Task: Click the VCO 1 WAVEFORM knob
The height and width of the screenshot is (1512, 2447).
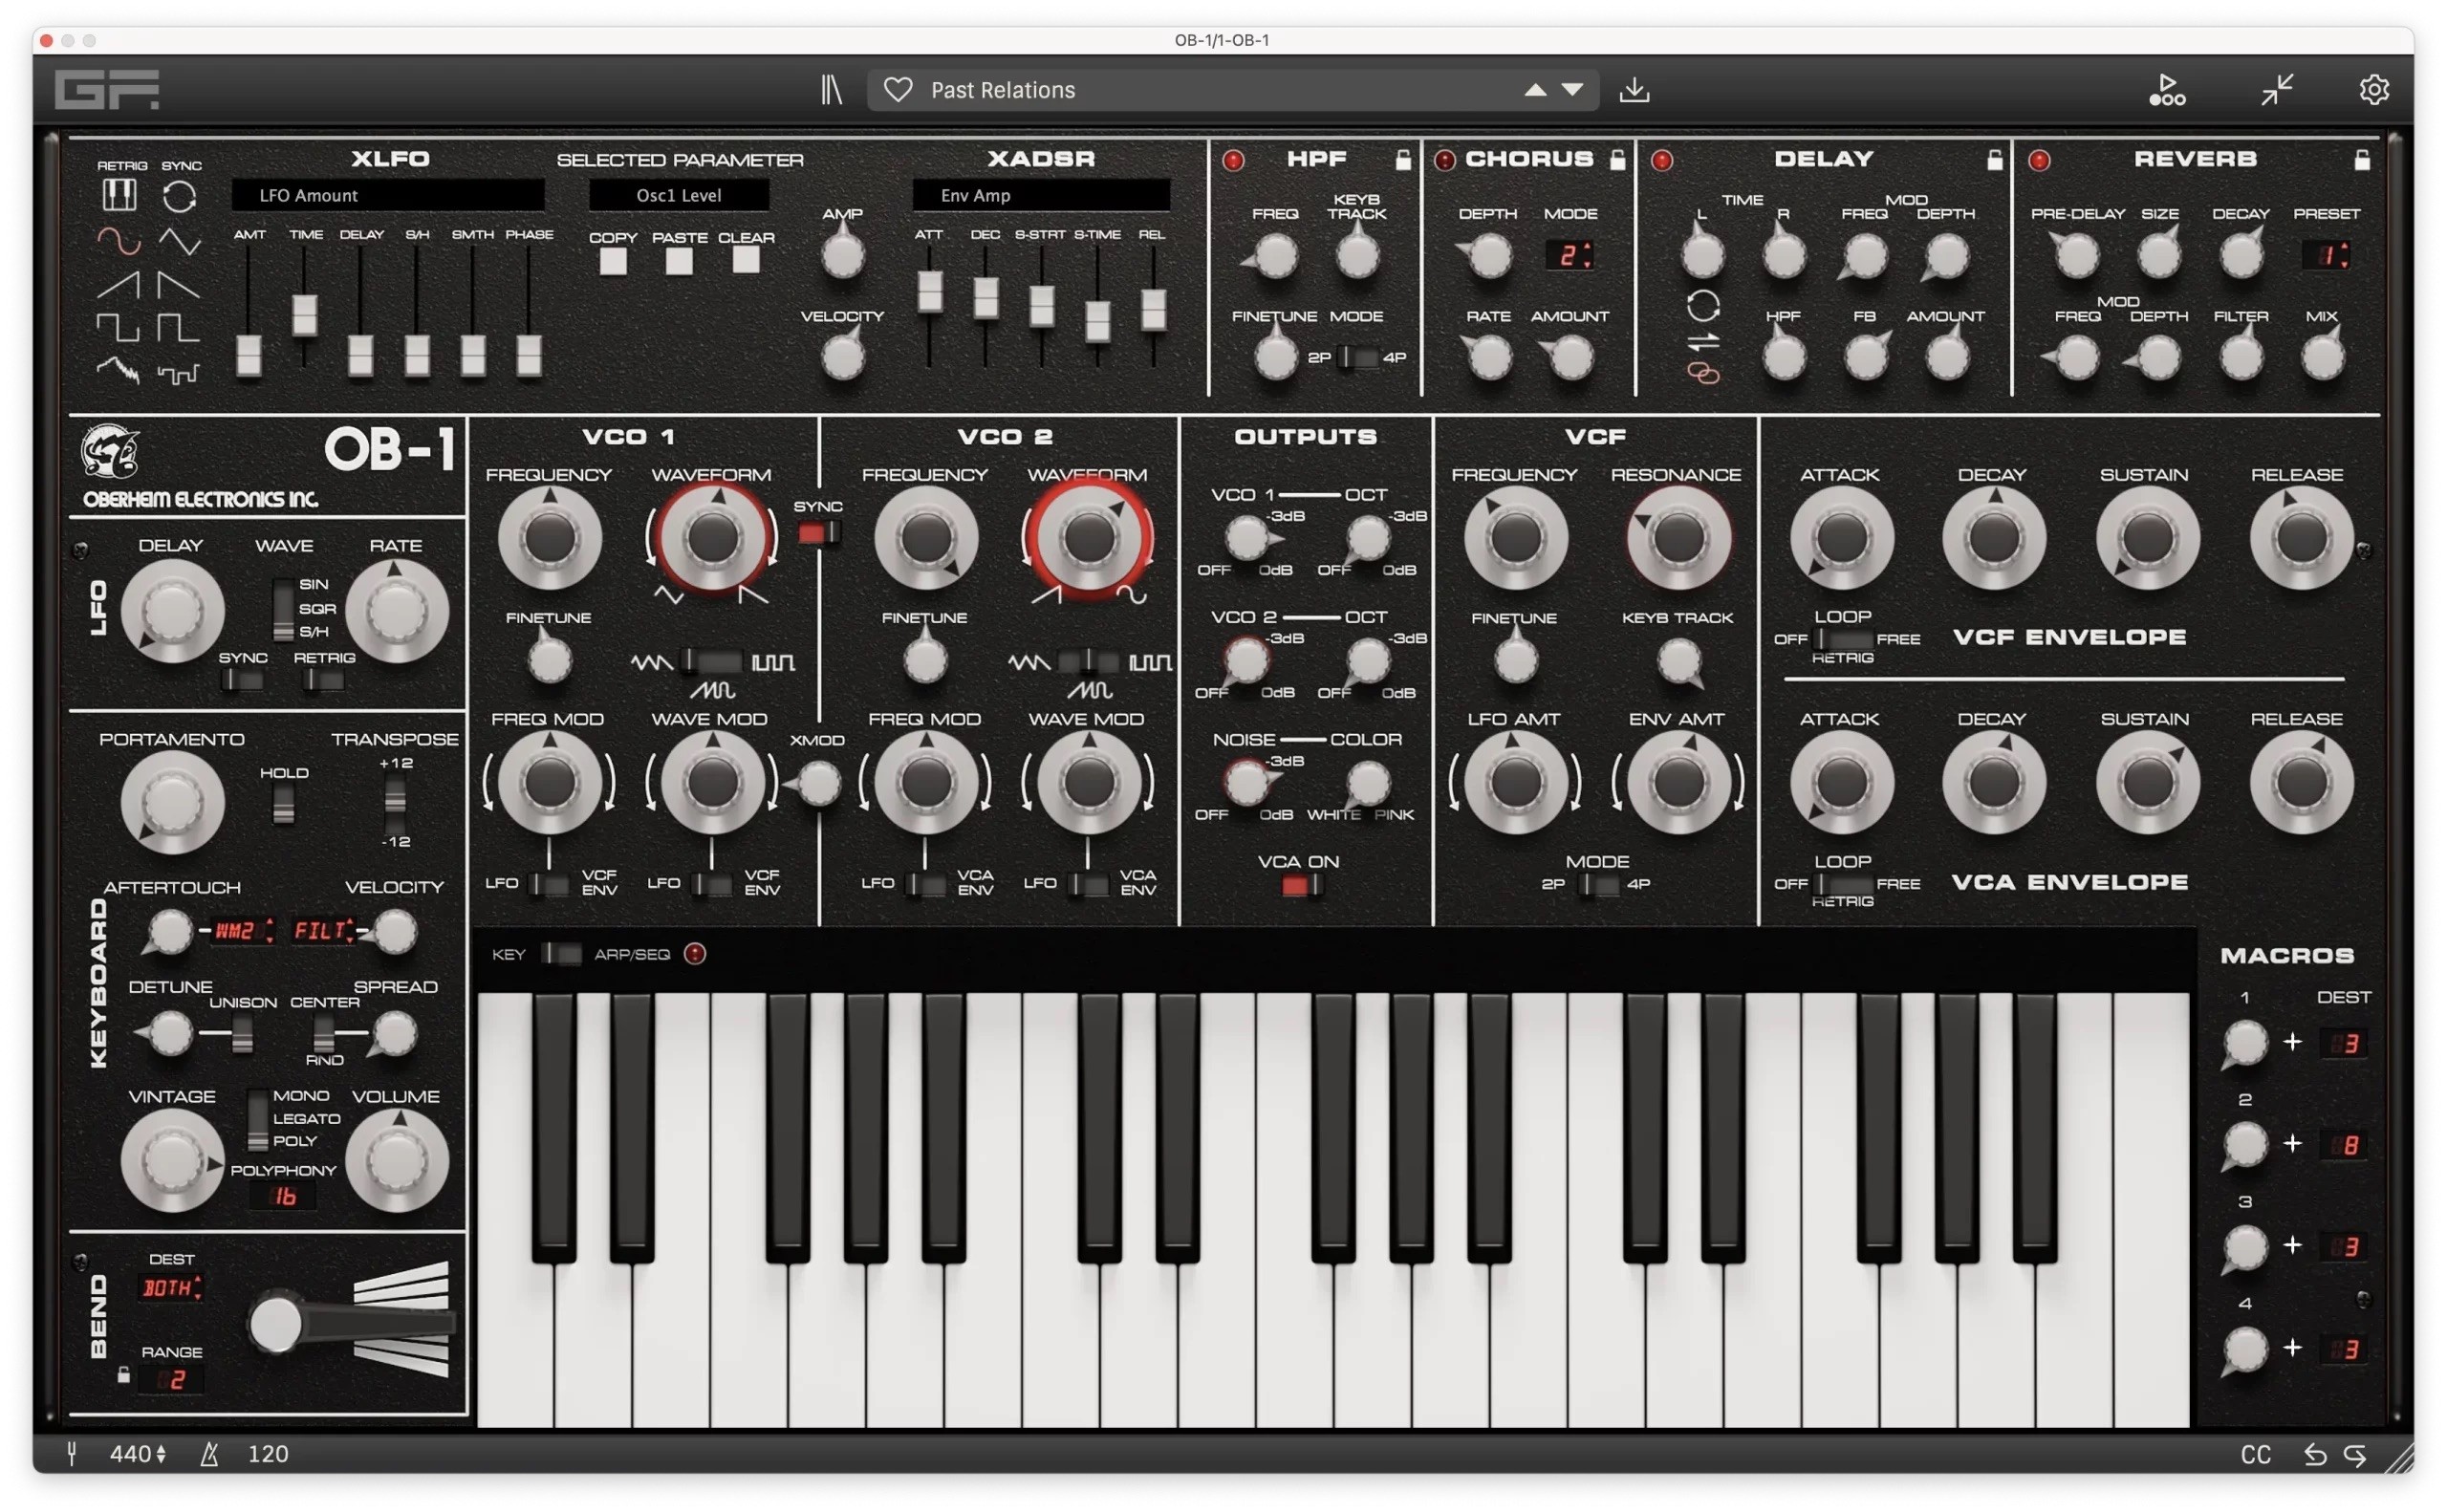Action: (711, 537)
